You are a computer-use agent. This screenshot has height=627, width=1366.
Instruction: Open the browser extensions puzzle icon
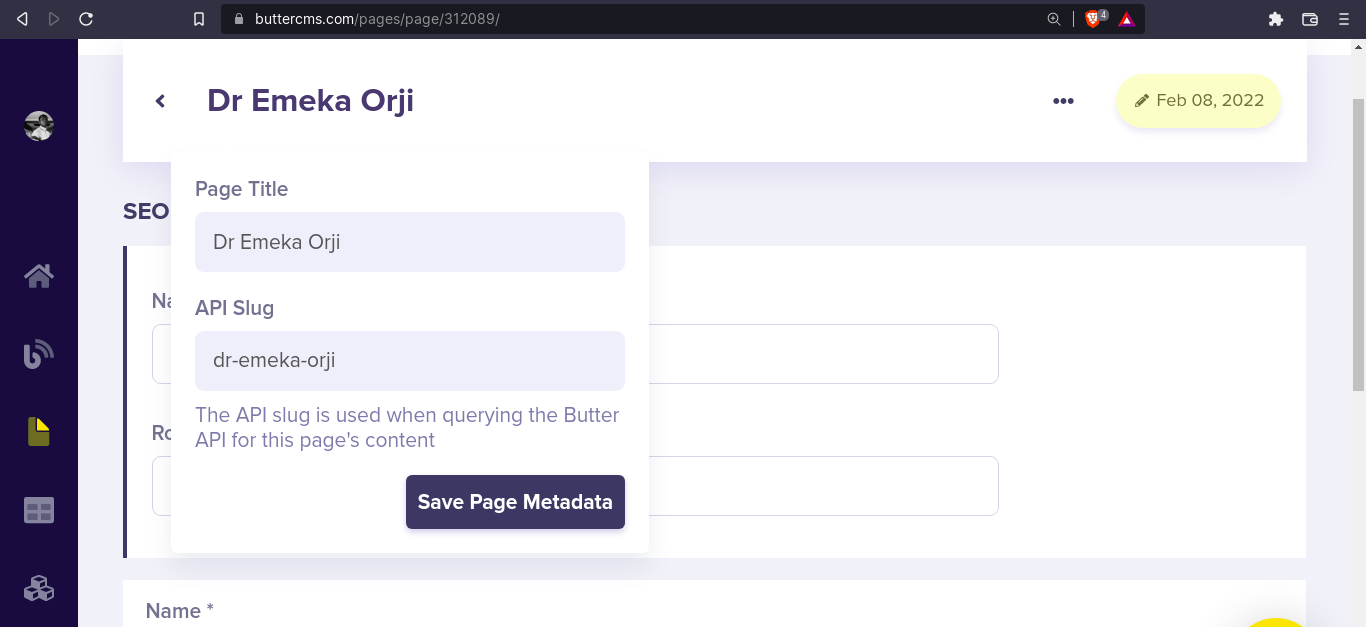coord(1275,19)
